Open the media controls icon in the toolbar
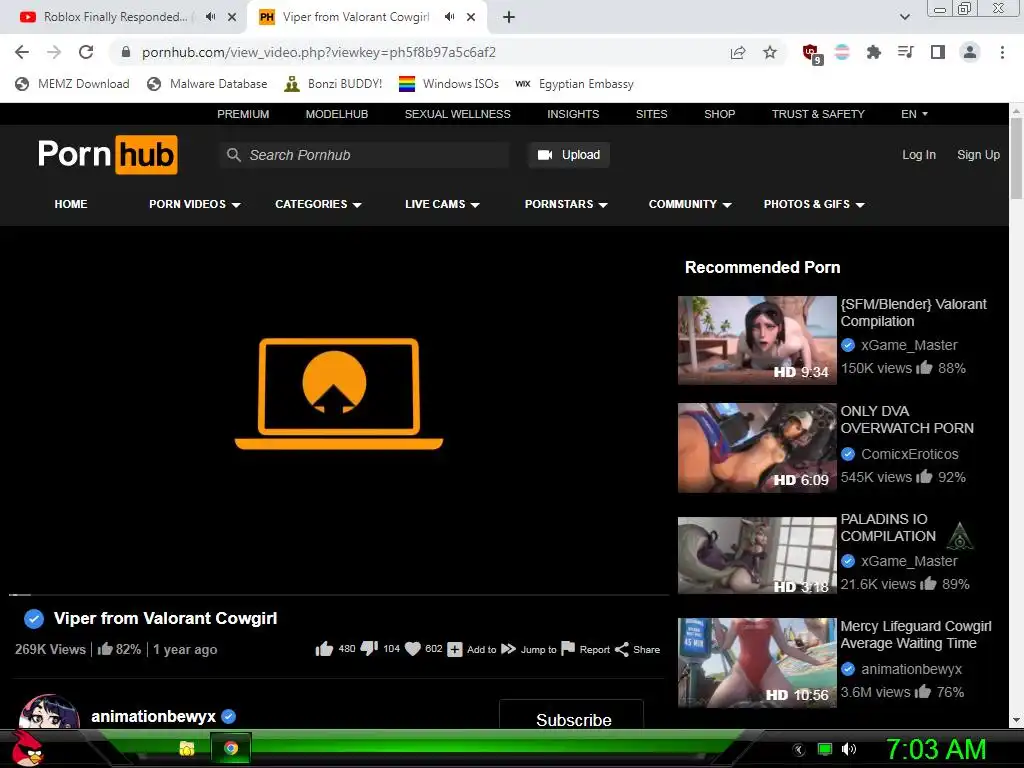 [906, 52]
